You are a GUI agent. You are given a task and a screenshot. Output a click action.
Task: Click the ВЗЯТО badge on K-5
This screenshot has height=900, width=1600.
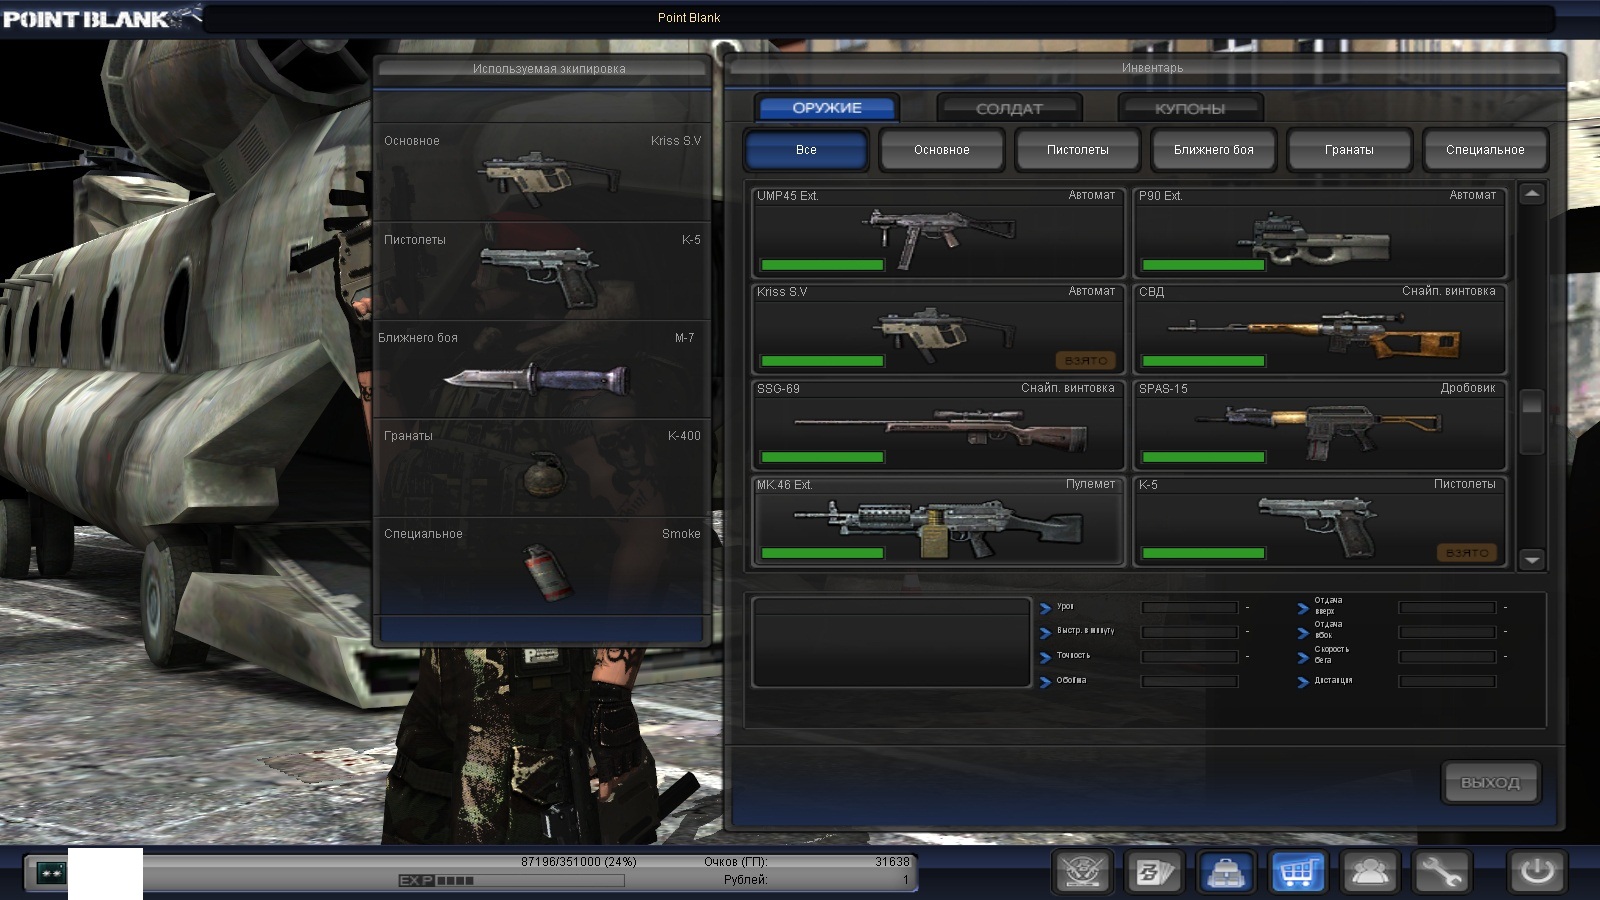pos(1467,553)
